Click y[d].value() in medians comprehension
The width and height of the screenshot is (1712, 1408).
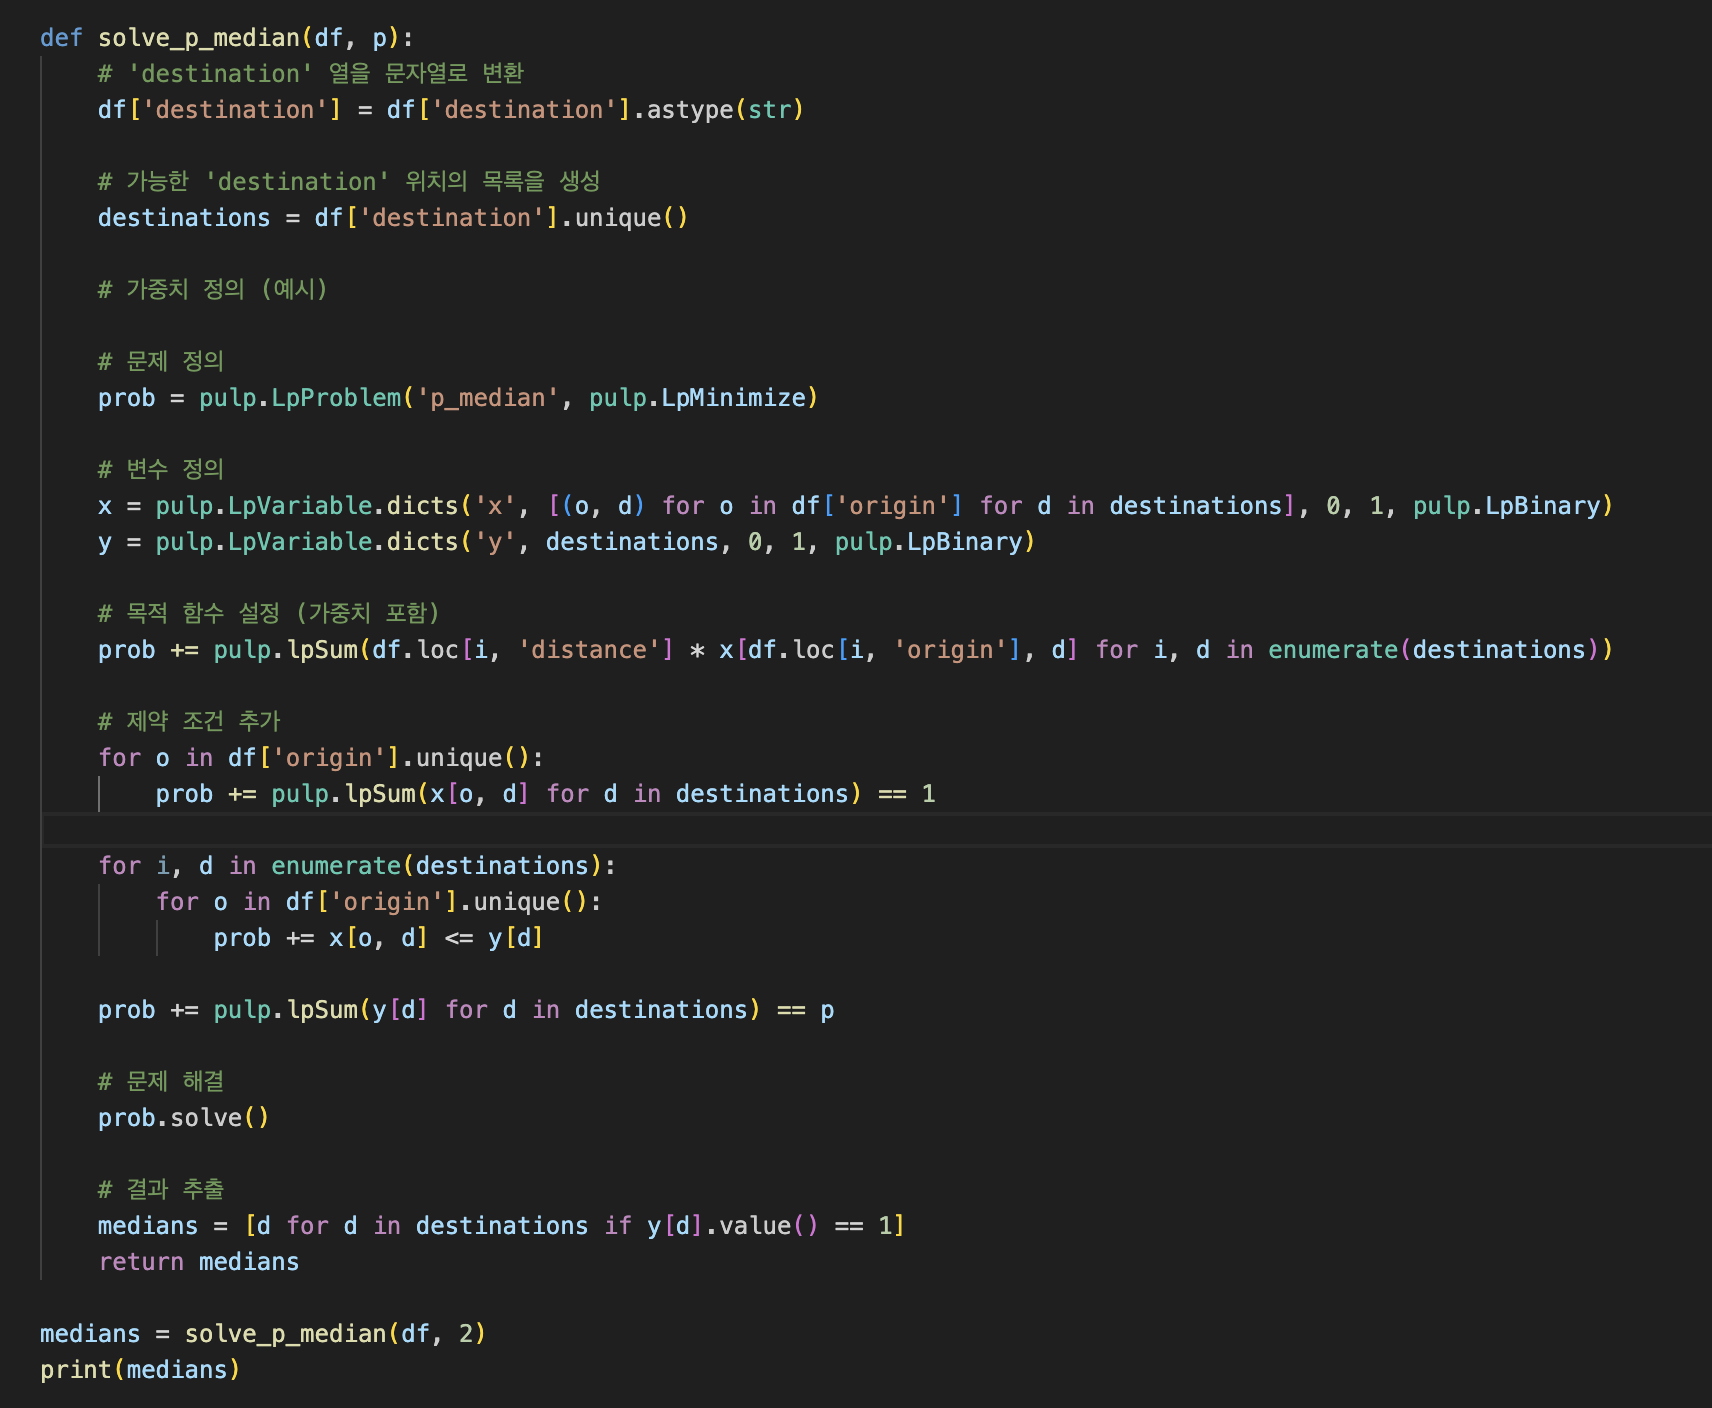pos(732,1226)
